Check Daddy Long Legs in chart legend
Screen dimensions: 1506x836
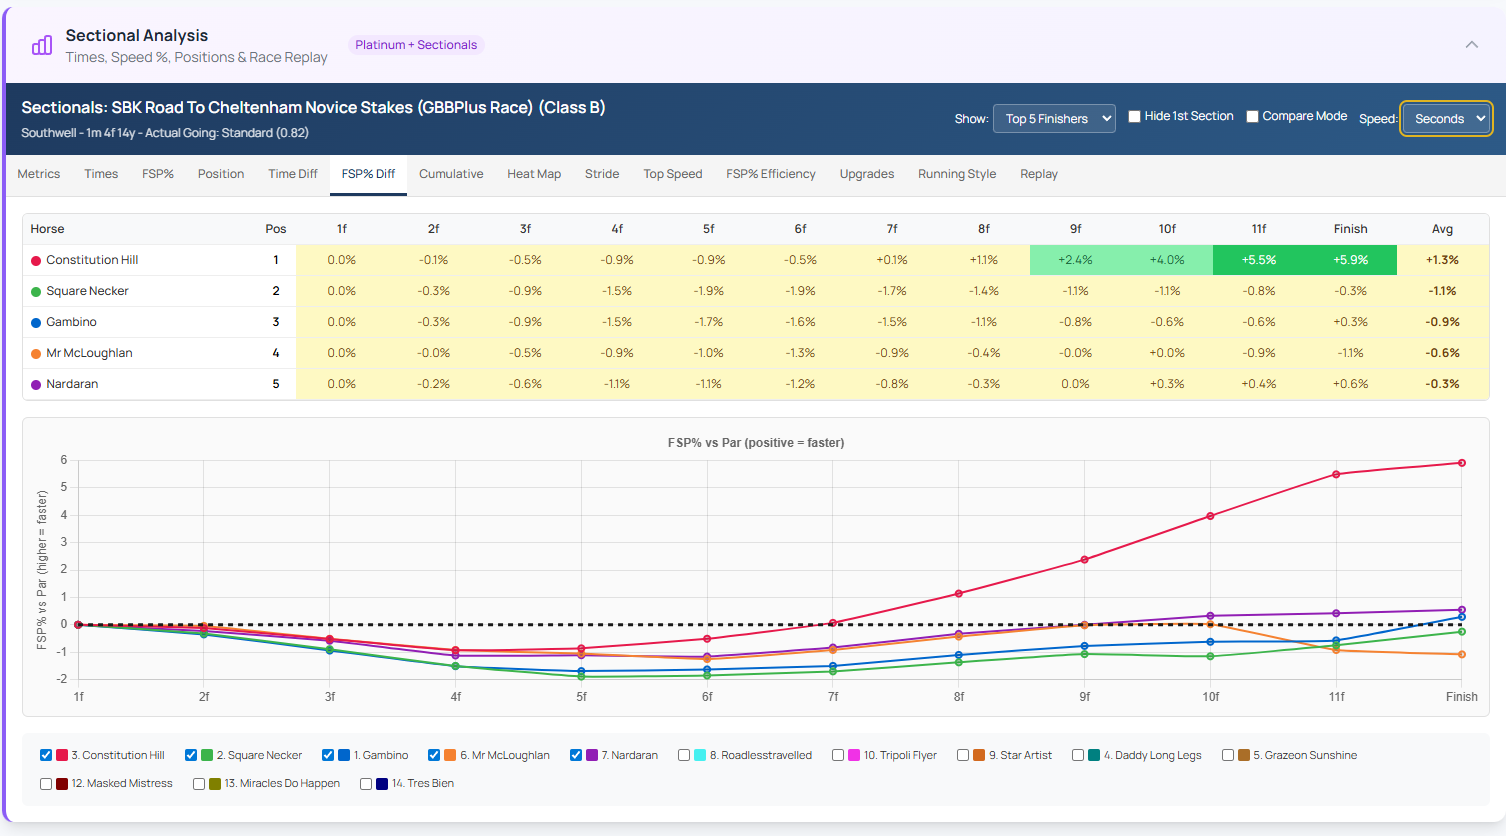coord(1078,755)
